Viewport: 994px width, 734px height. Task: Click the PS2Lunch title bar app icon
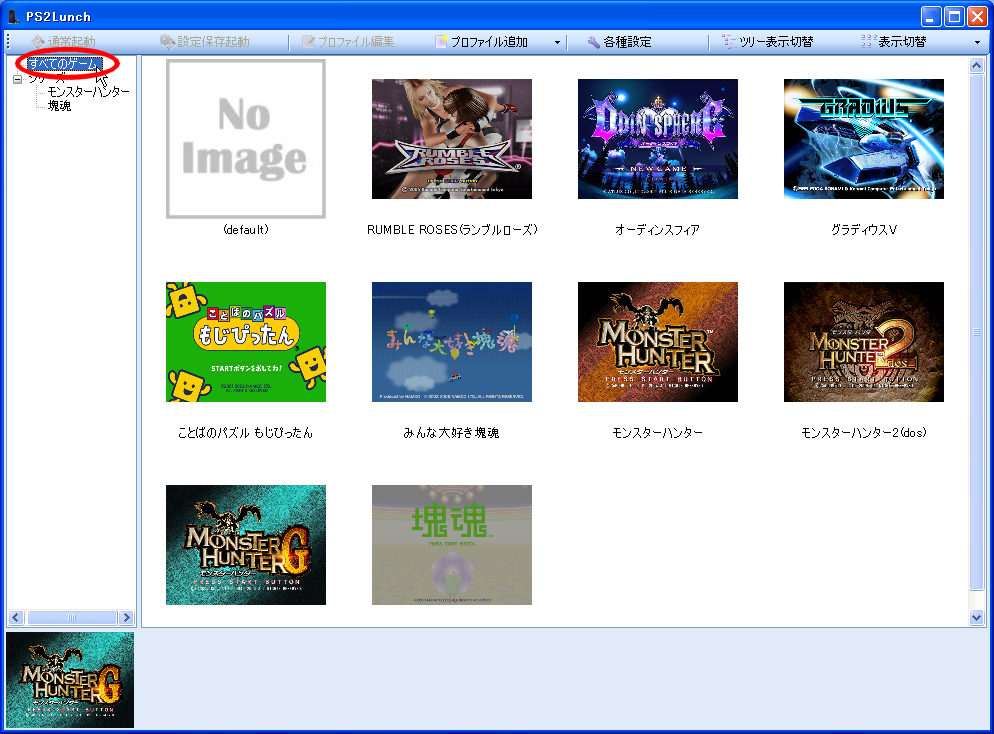point(13,16)
